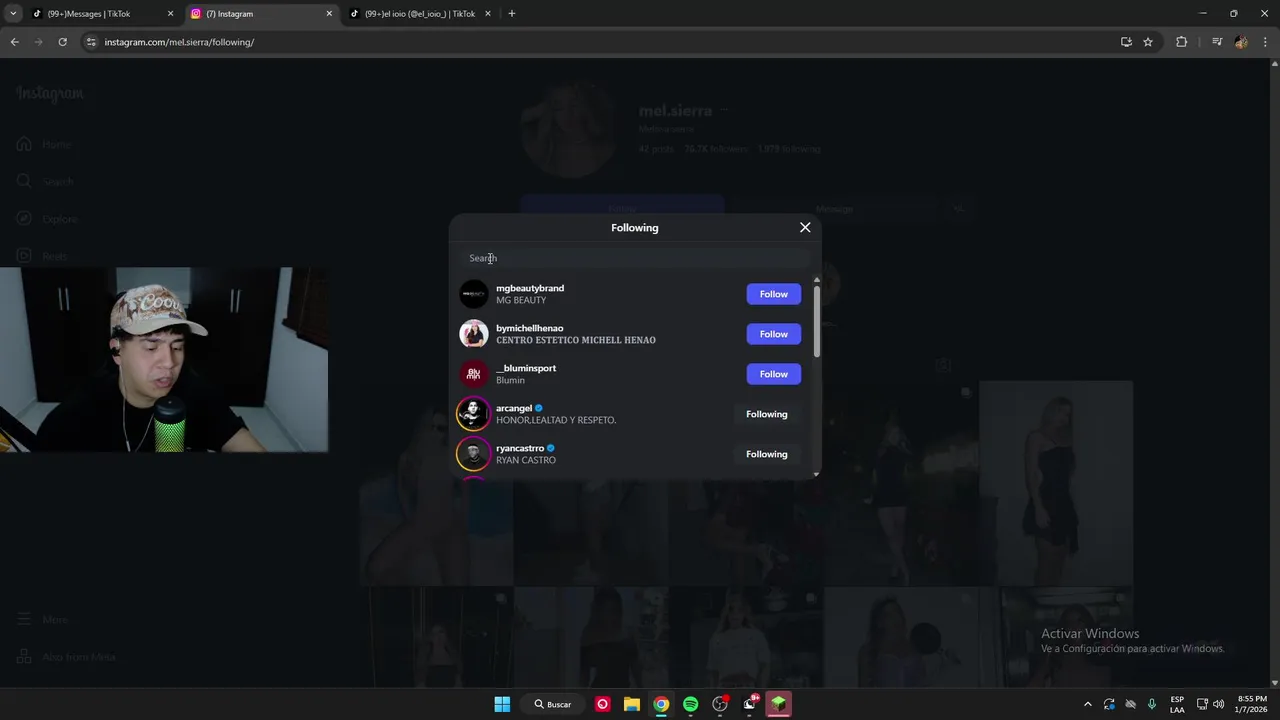This screenshot has width=1280, height=720.
Task: Open mgbeautybrand profile picture
Action: click(x=473, y=294)
